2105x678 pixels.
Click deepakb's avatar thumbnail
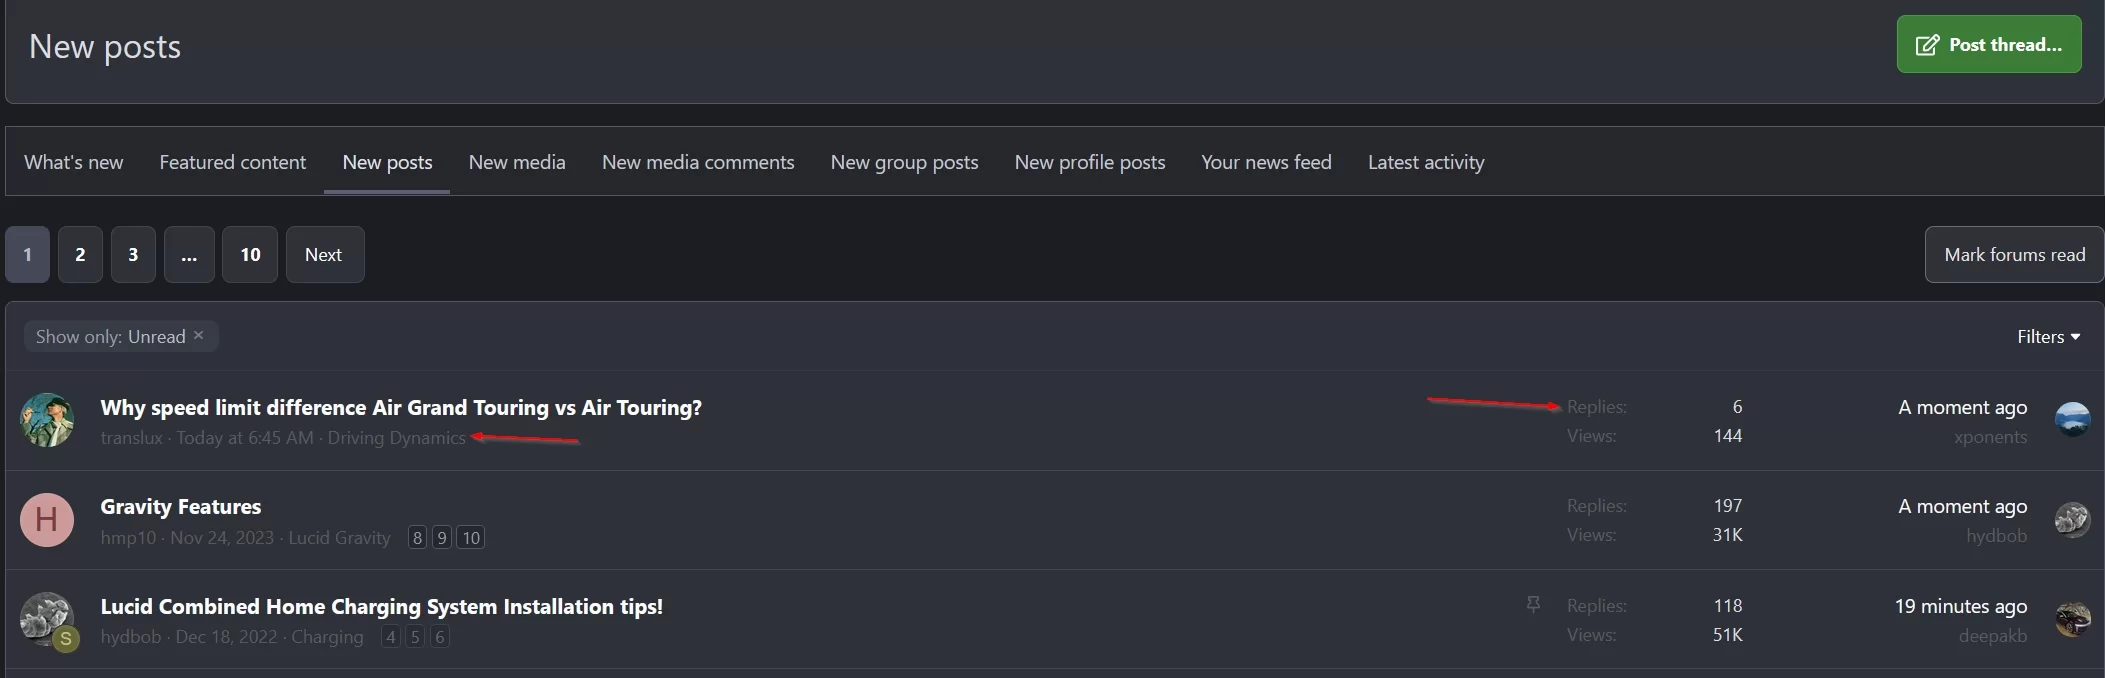[2072, 619]
